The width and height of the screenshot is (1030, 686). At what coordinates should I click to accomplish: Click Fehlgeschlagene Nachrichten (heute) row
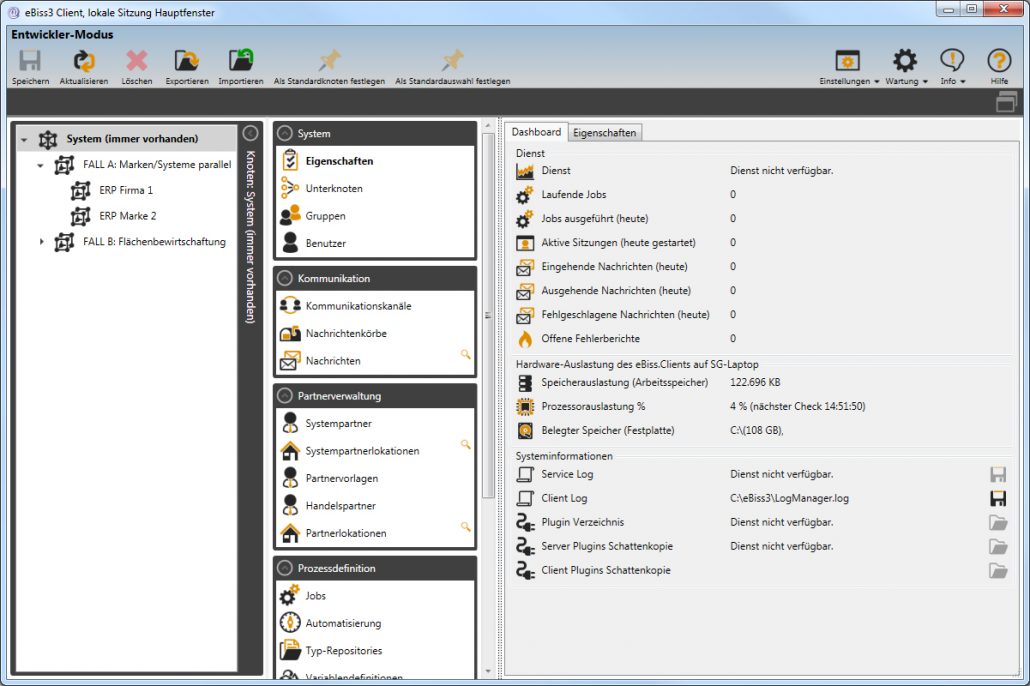point(762,315)
